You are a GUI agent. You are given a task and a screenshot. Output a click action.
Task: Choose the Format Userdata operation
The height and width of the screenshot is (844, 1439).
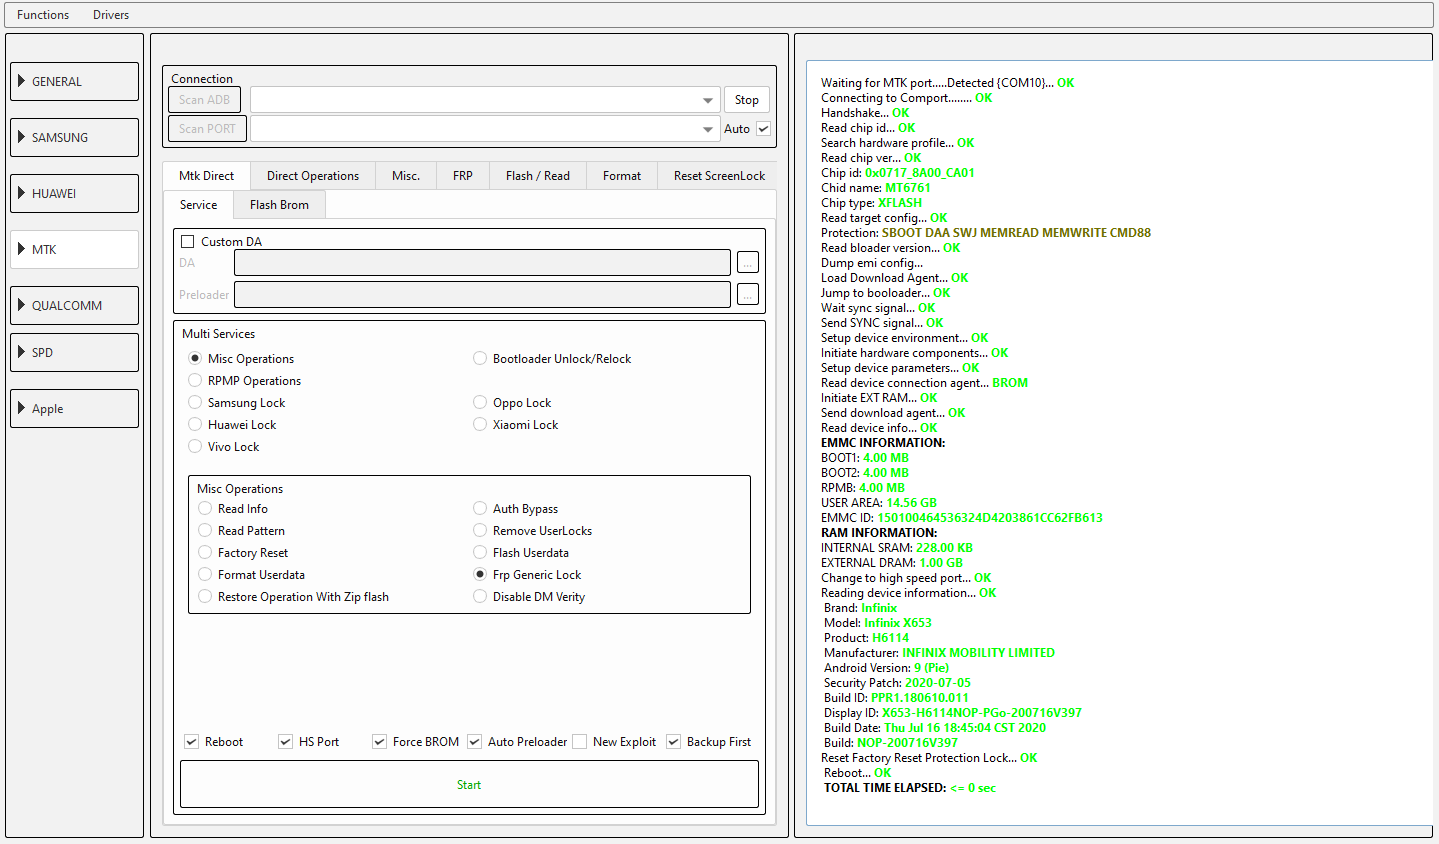coord(205,575)
